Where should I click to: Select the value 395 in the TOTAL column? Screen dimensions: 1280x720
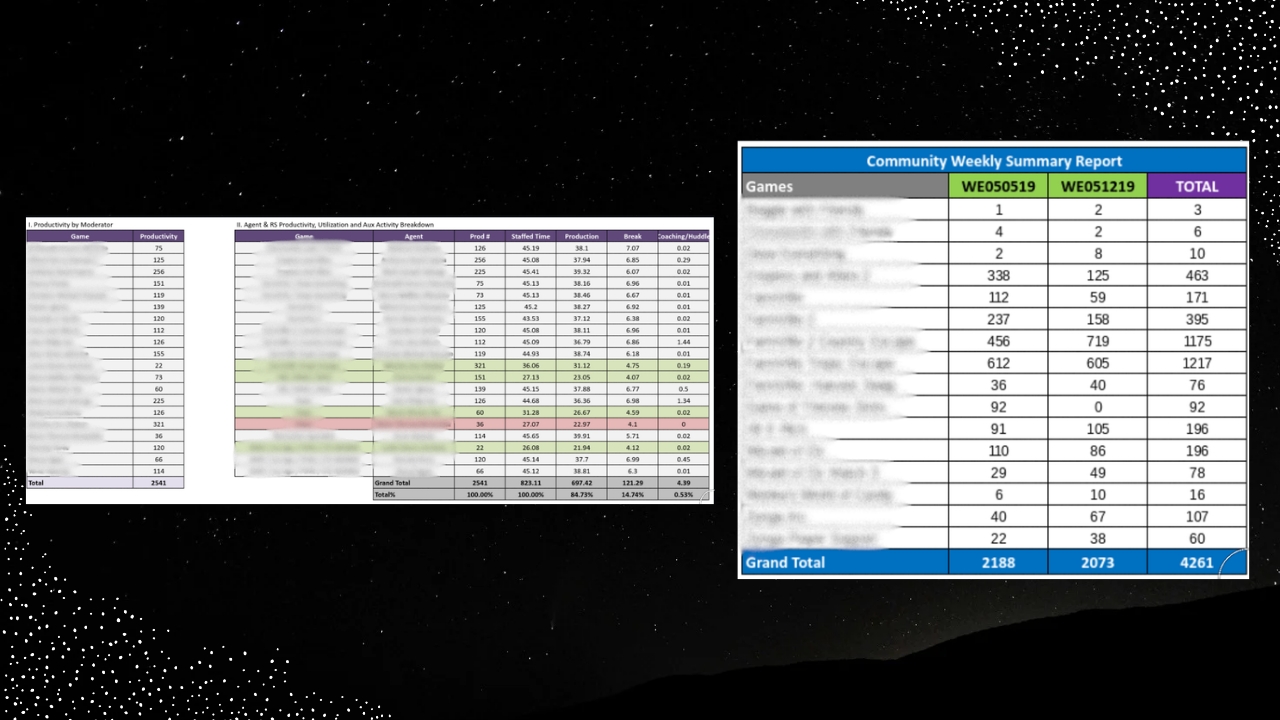(1197, 320)
